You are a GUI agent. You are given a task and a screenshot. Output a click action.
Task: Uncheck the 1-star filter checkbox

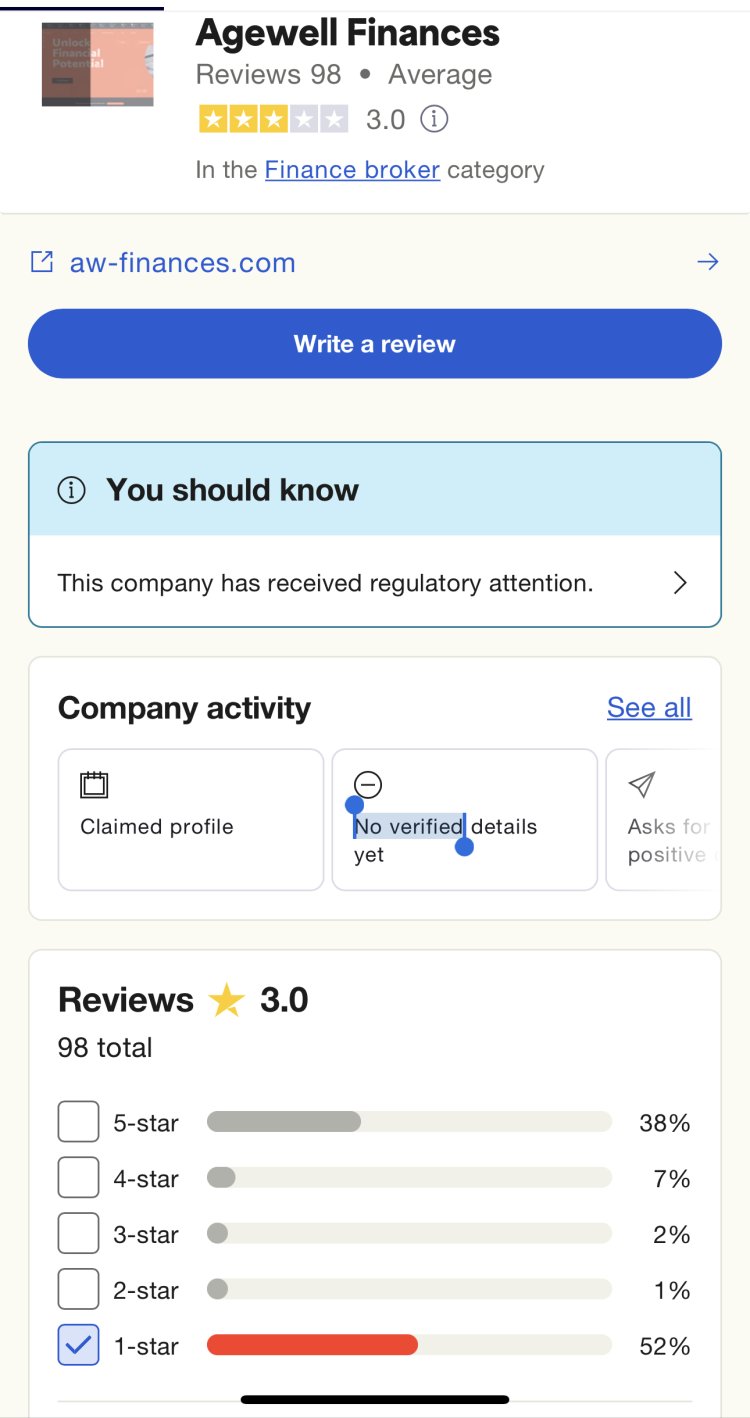tap(79, 1345)
